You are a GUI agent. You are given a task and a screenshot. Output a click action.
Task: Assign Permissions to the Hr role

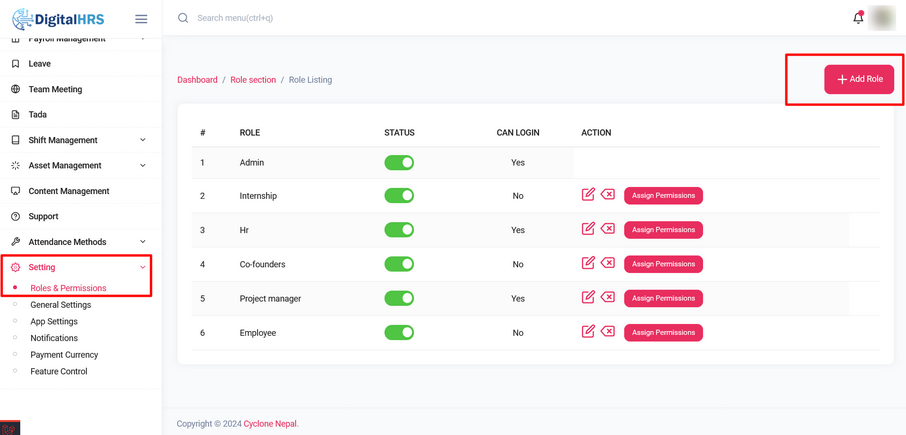(x=663, y=230)
